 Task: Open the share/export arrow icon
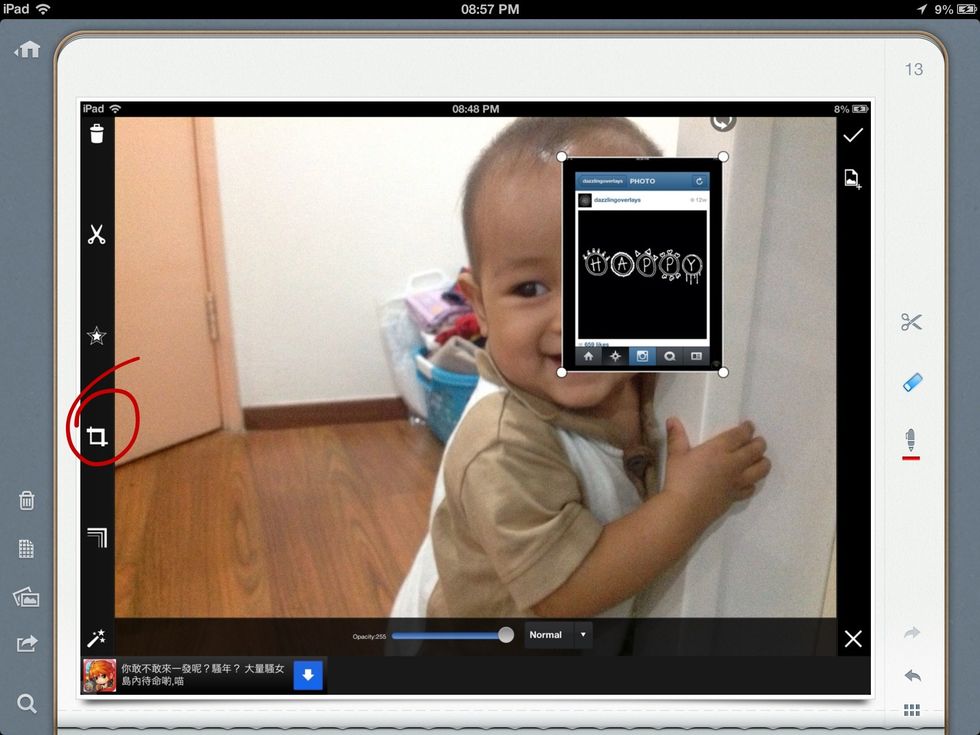(x=27, y=644)
